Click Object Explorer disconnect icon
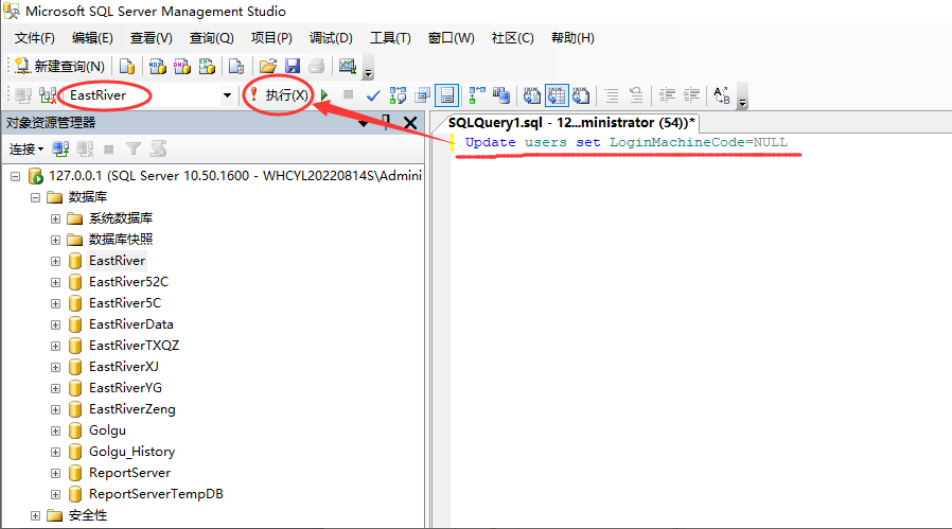The image size is (952, 529). point(85,149)
